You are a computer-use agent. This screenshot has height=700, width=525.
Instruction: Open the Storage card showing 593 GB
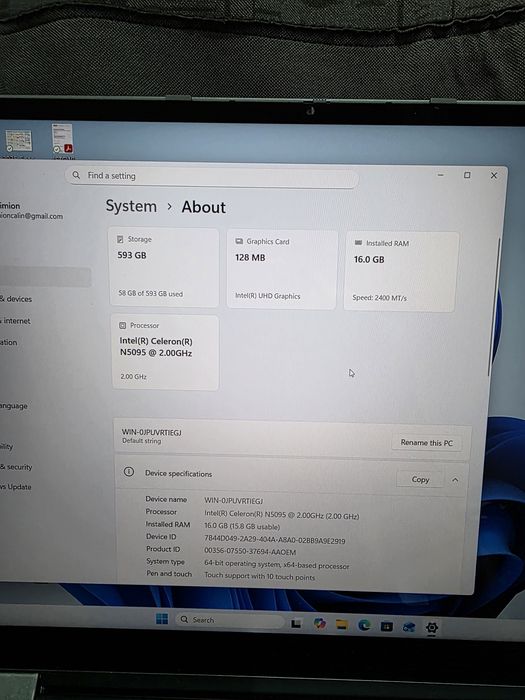coord(164,267)
